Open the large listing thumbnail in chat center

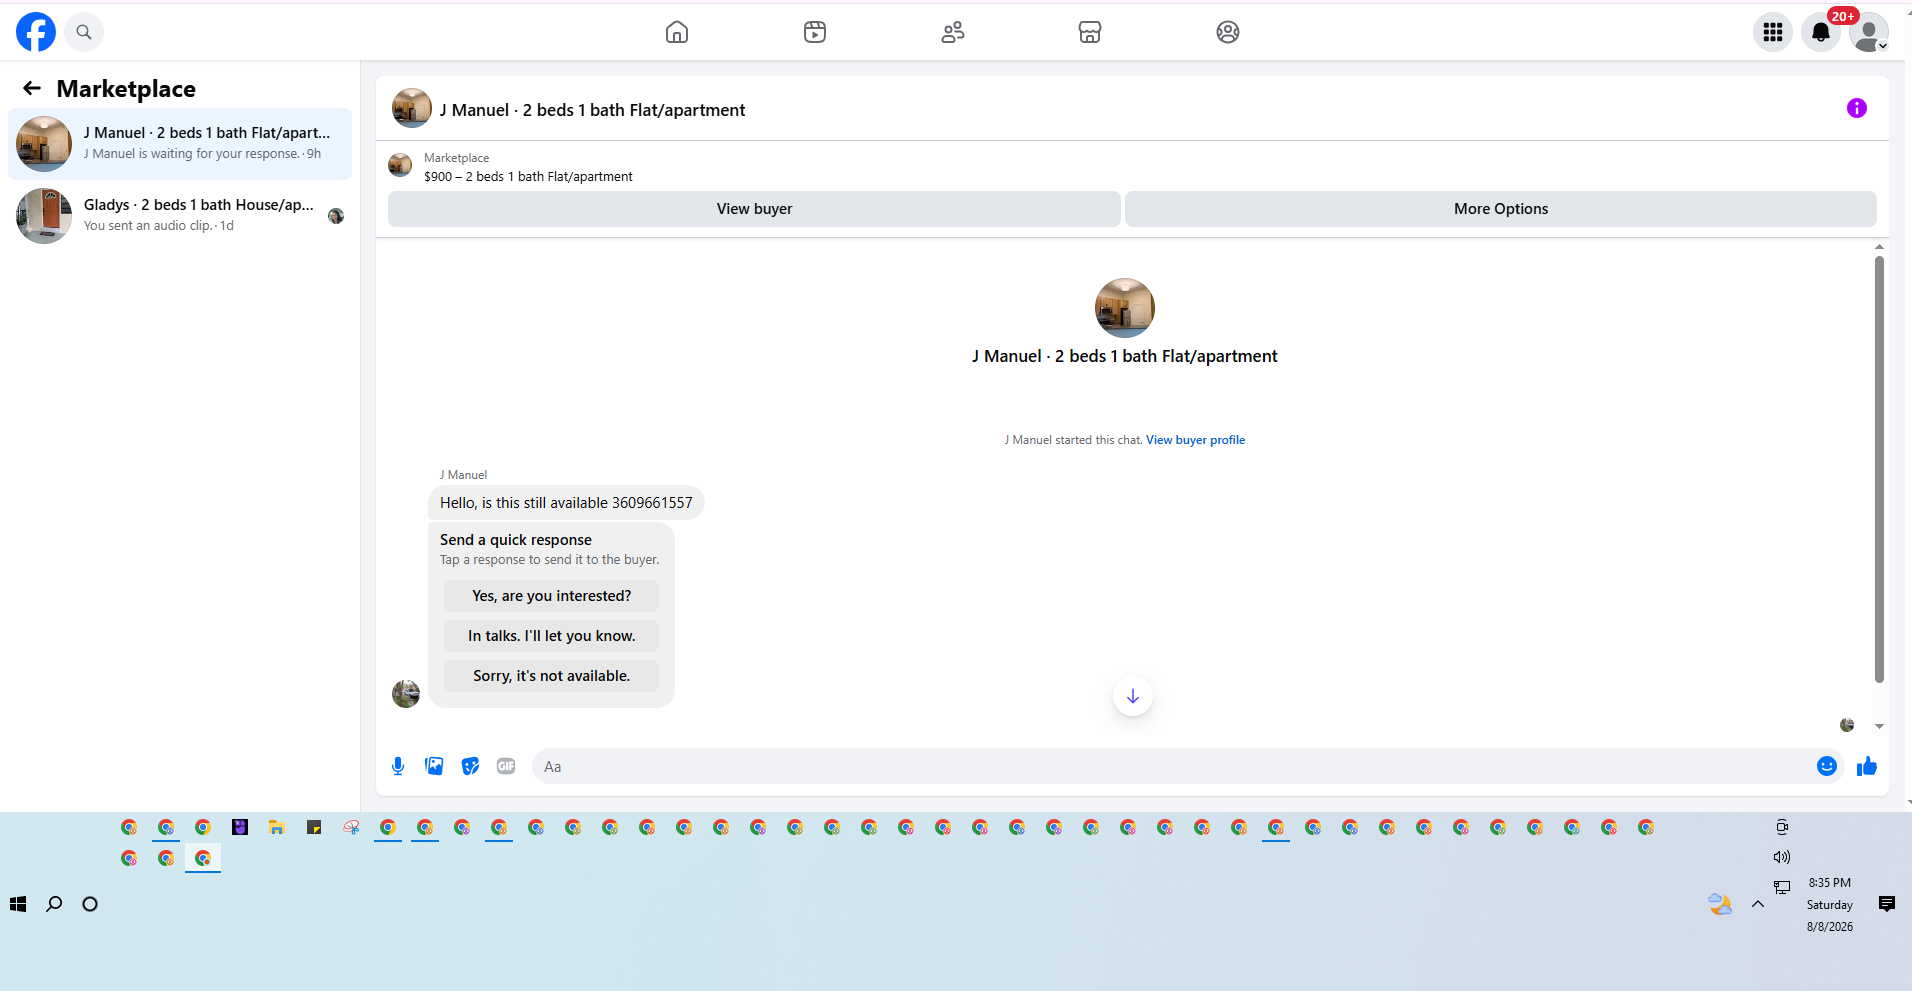[1125, 308]
